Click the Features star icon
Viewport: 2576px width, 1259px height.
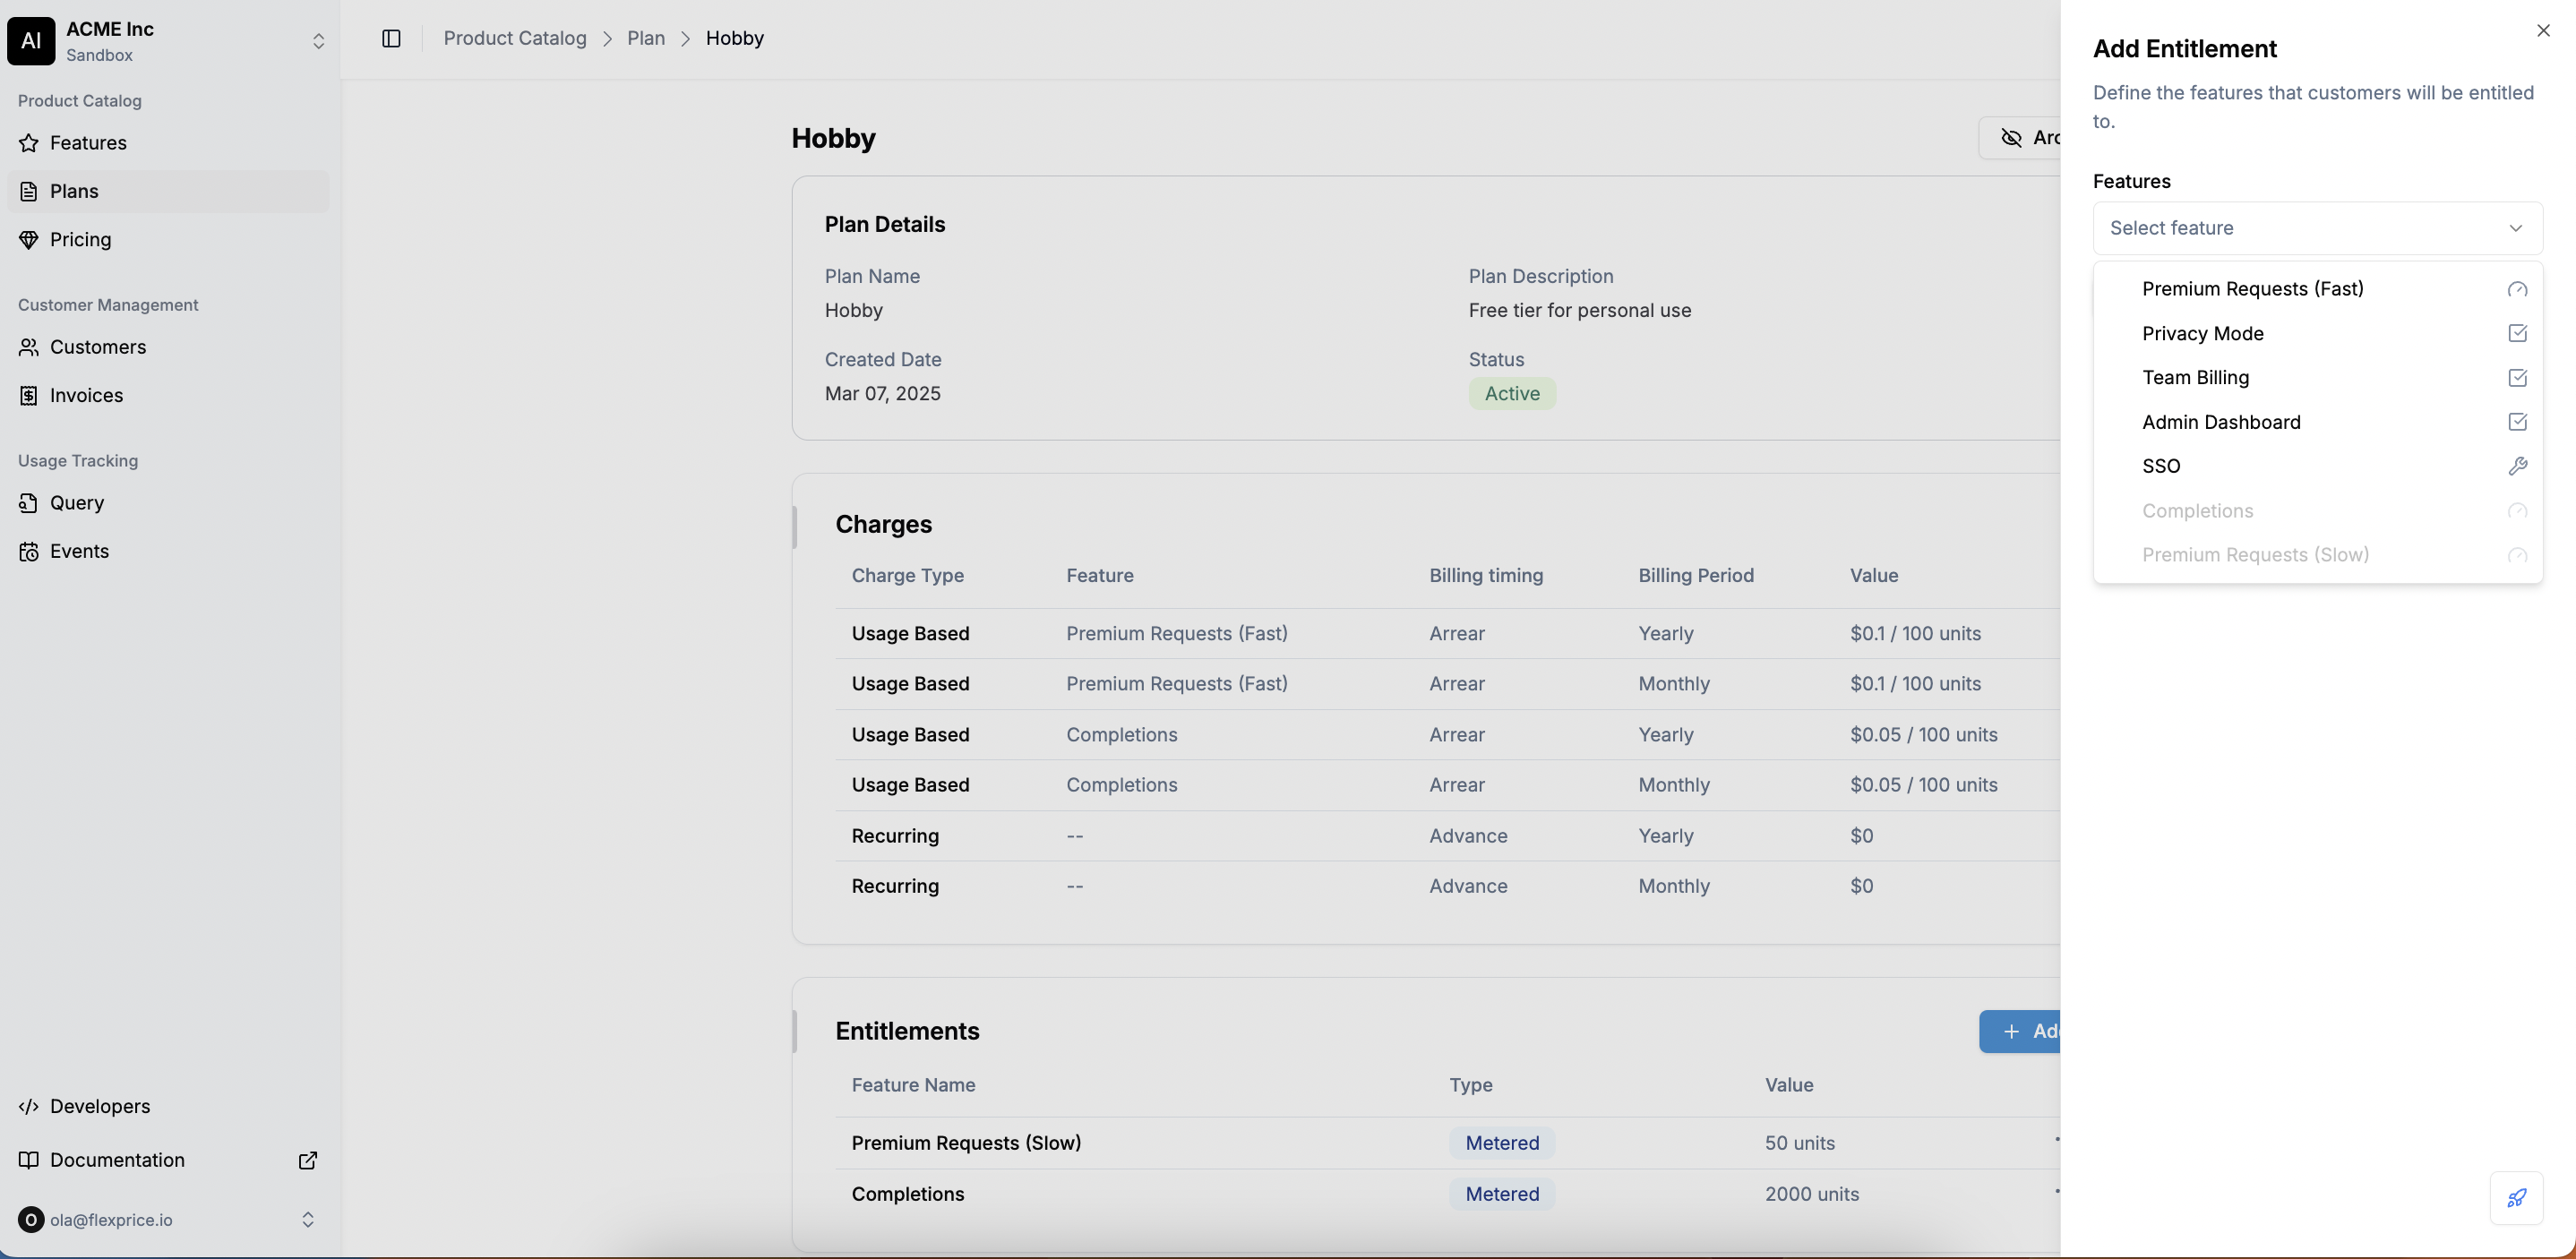[x=29, y=143]
